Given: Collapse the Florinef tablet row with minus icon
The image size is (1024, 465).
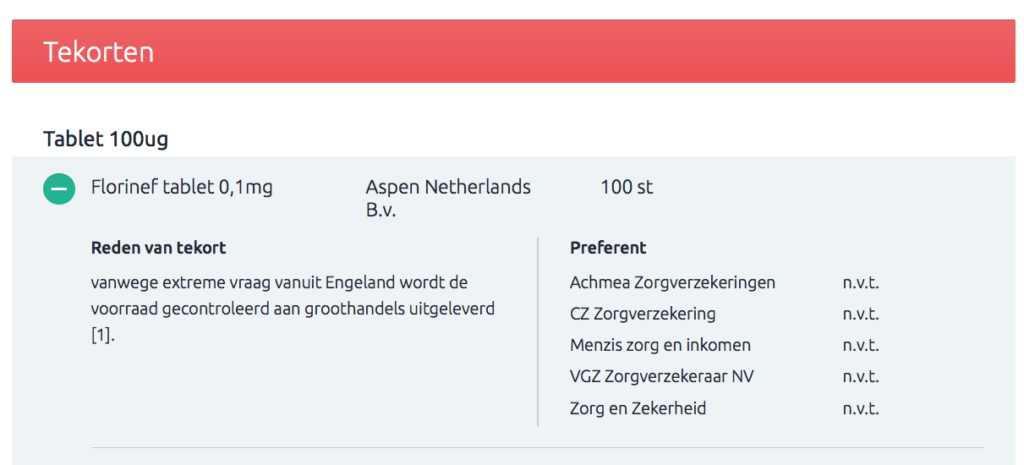Looking at the screenshot, I should point(59,188).
